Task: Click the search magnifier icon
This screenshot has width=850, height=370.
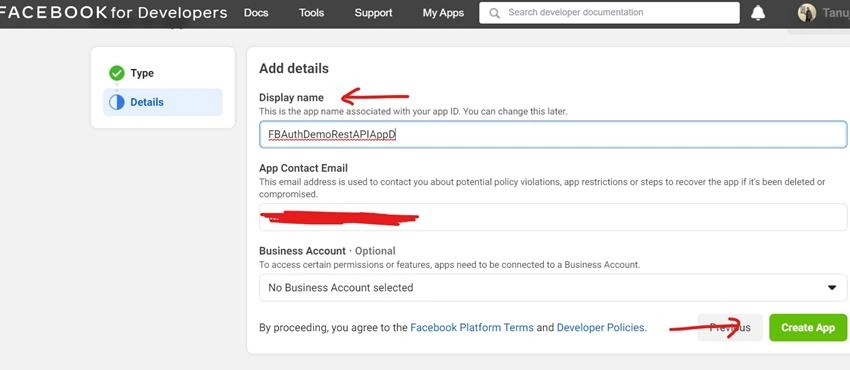Action: pyautogui.click(x=494, y=13)
